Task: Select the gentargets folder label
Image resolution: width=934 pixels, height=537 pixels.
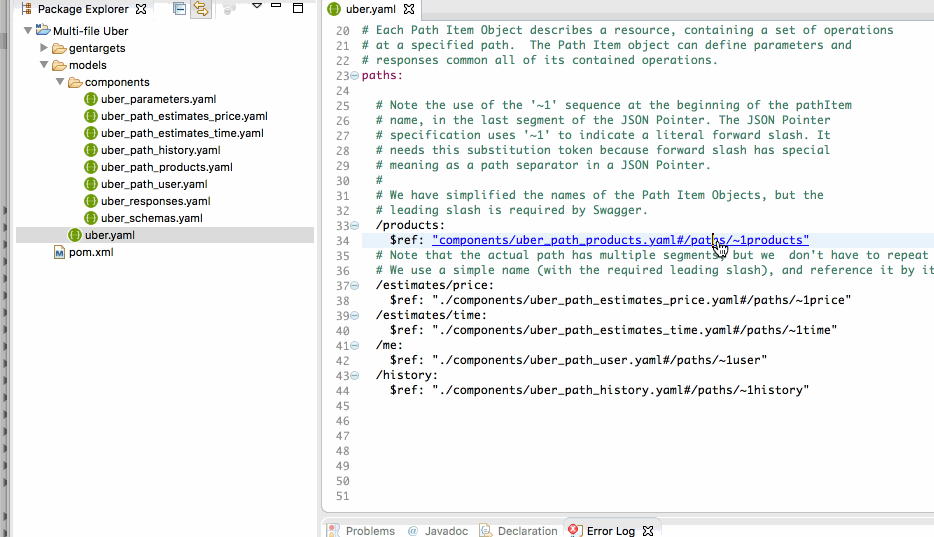Action: pyautogui.click(x=97, y=48)
